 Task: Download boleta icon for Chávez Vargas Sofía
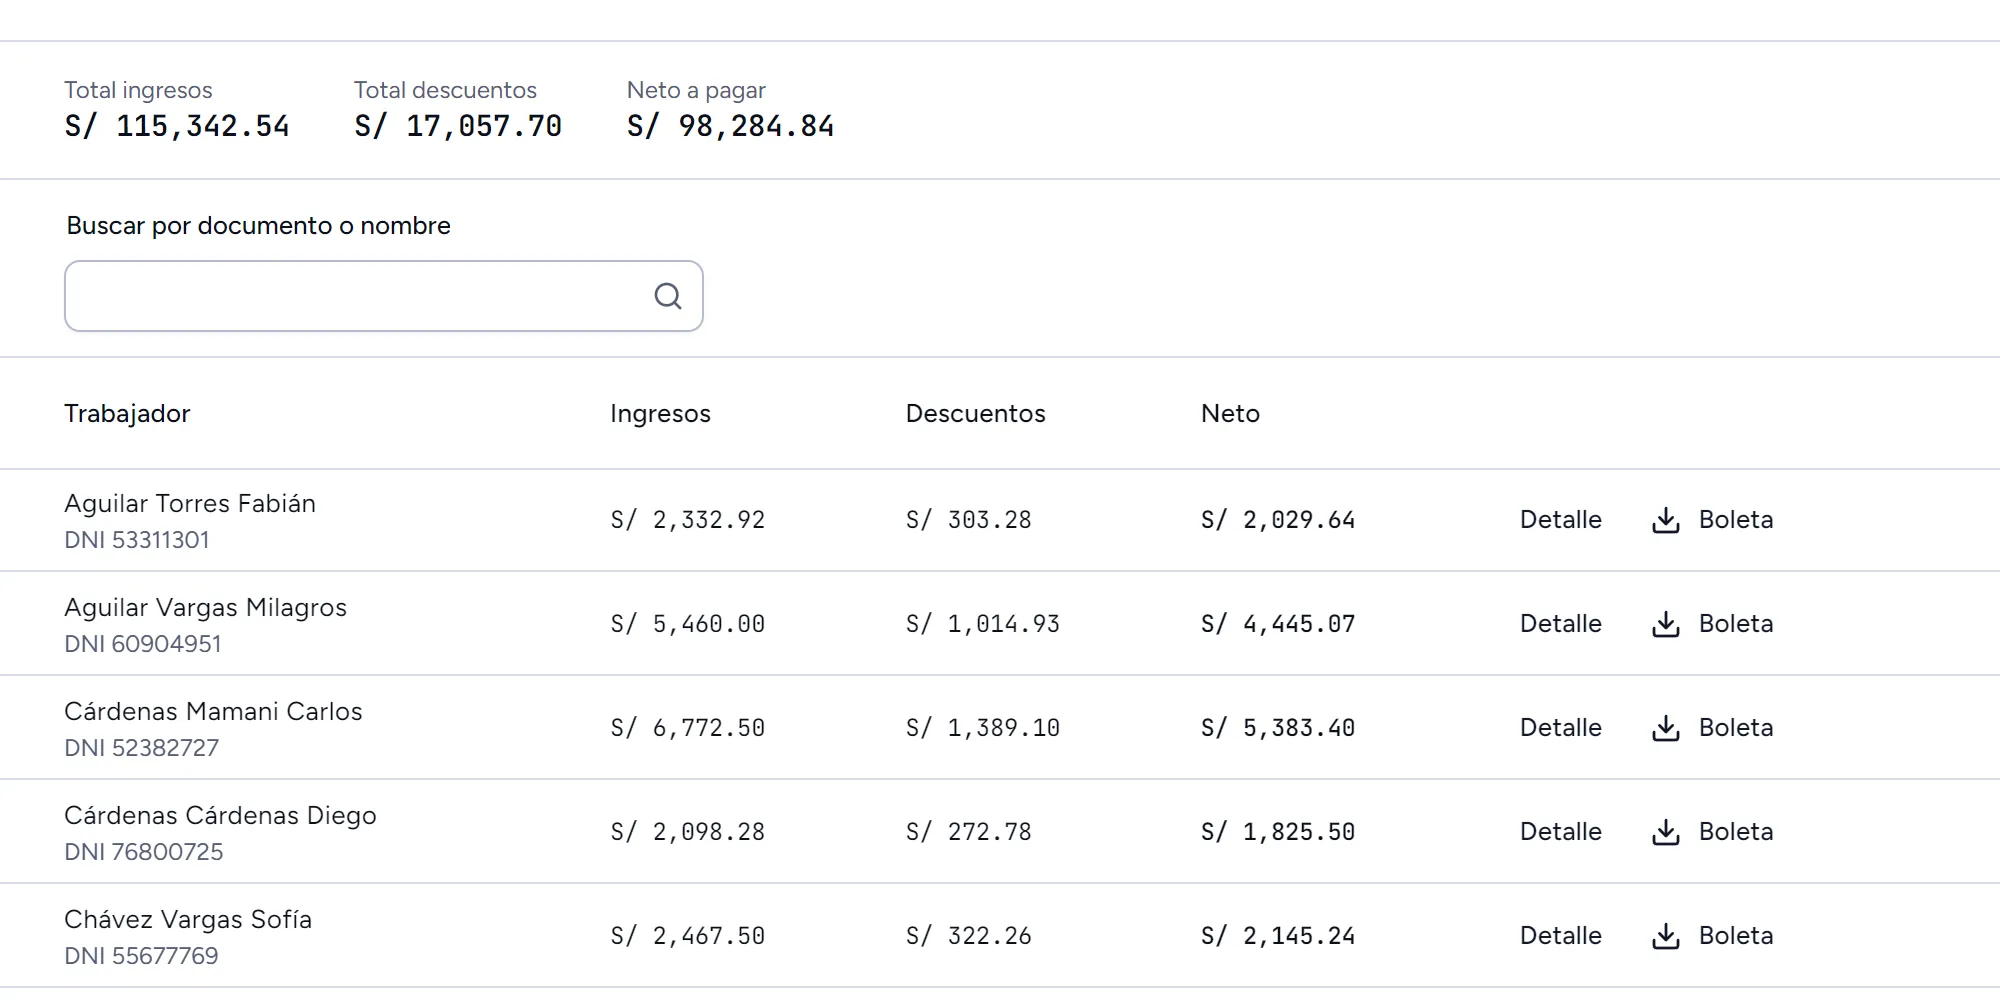click(x=1666, y=936)
